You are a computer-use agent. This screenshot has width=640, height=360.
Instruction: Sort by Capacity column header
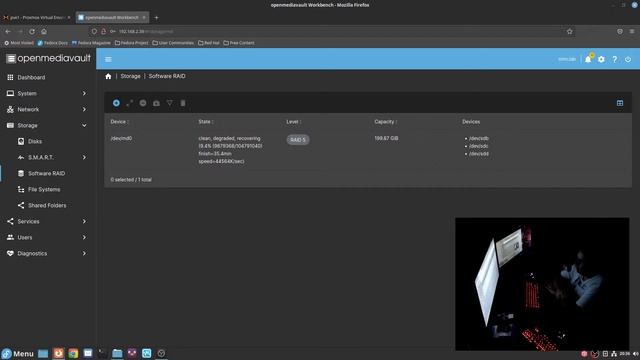(385, 122)
